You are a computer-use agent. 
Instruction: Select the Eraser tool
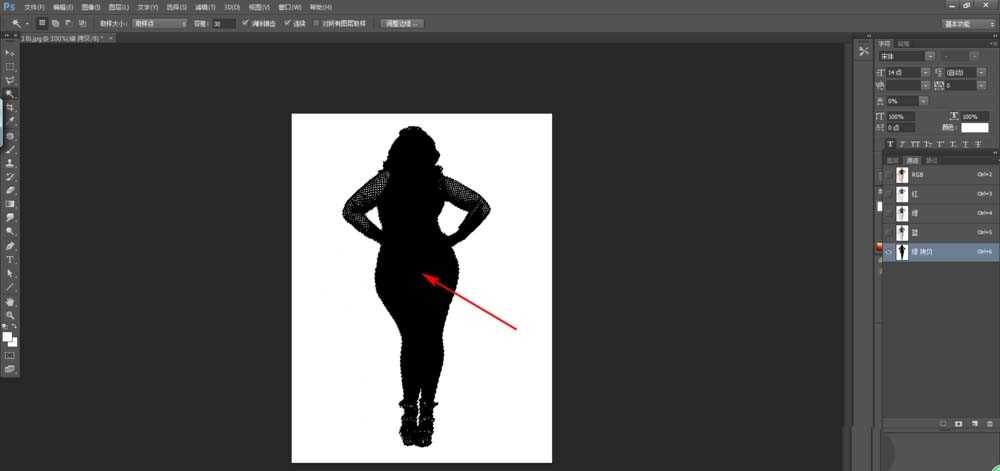tap(10, 189)
